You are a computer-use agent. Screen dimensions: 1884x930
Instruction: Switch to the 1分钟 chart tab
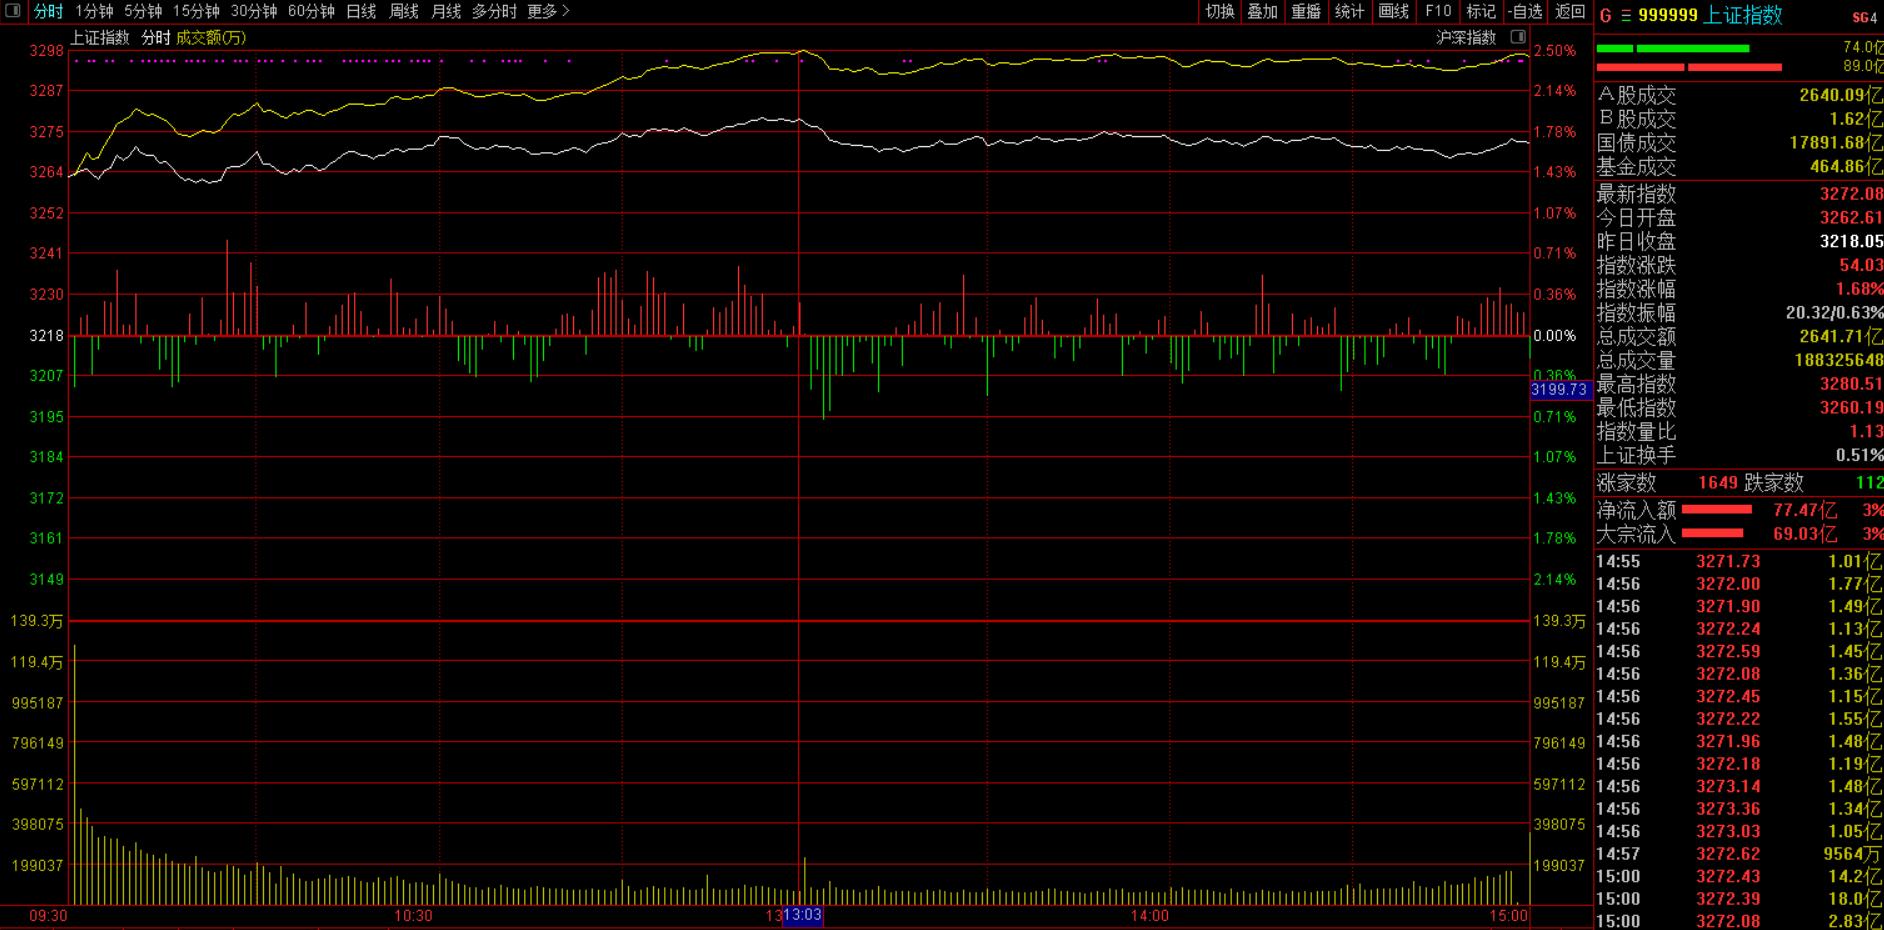click(x=94, y=11)
